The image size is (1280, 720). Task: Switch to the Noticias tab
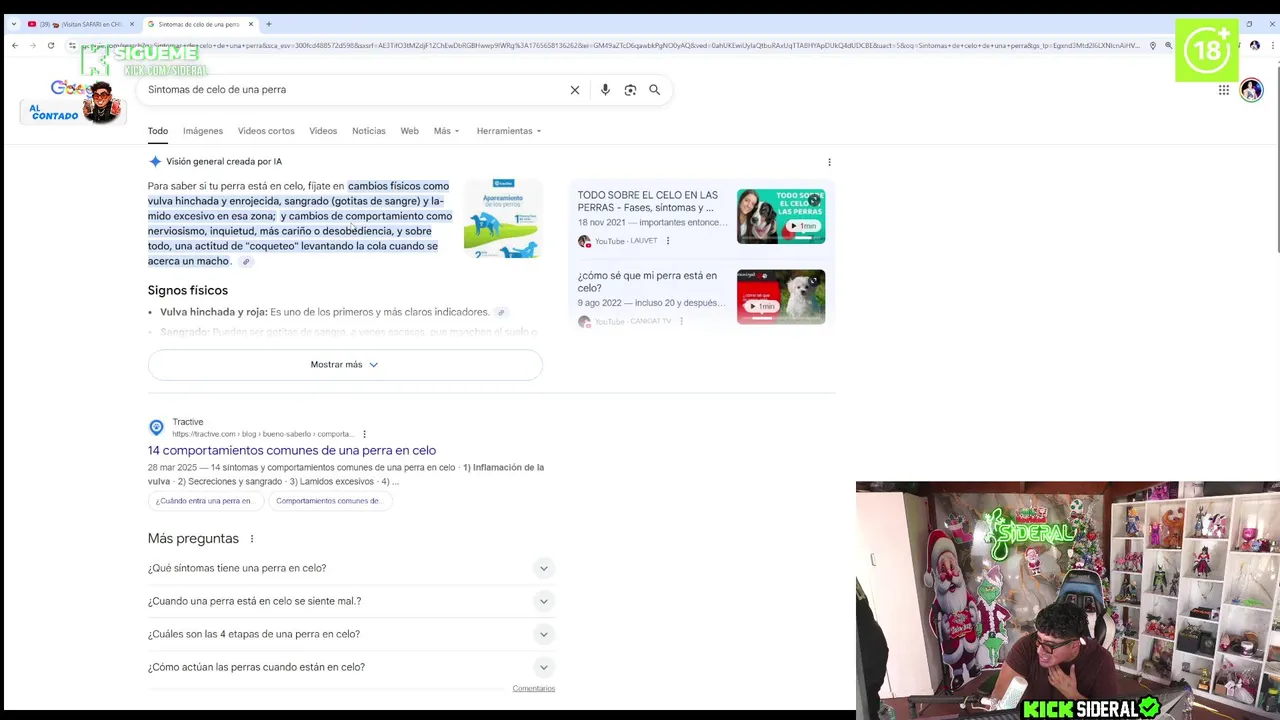(369, 131)
